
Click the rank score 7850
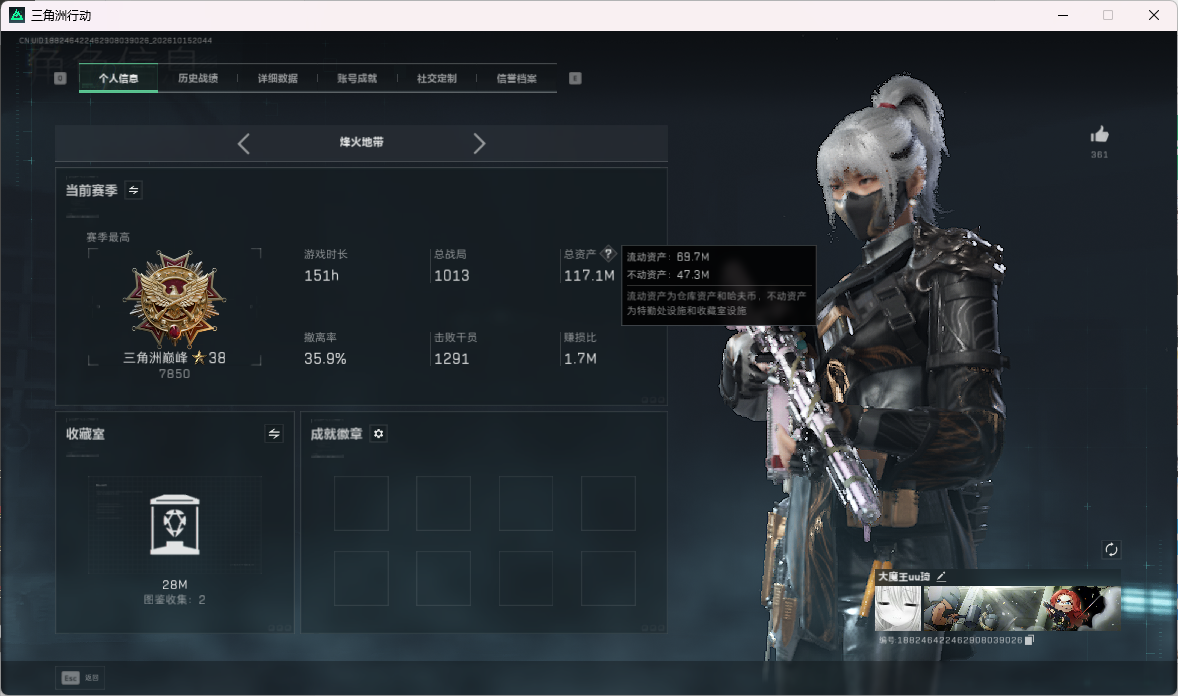tap(174, 374)
